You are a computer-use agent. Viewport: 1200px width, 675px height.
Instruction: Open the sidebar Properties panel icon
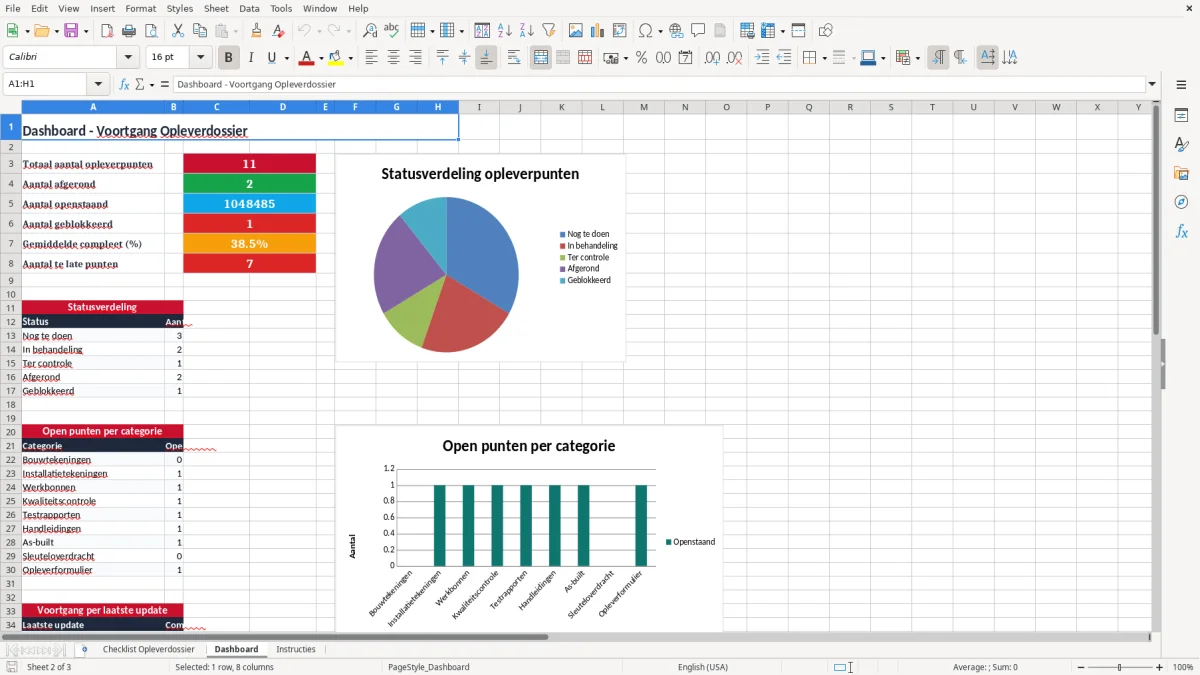click(x=1181, y=116)
